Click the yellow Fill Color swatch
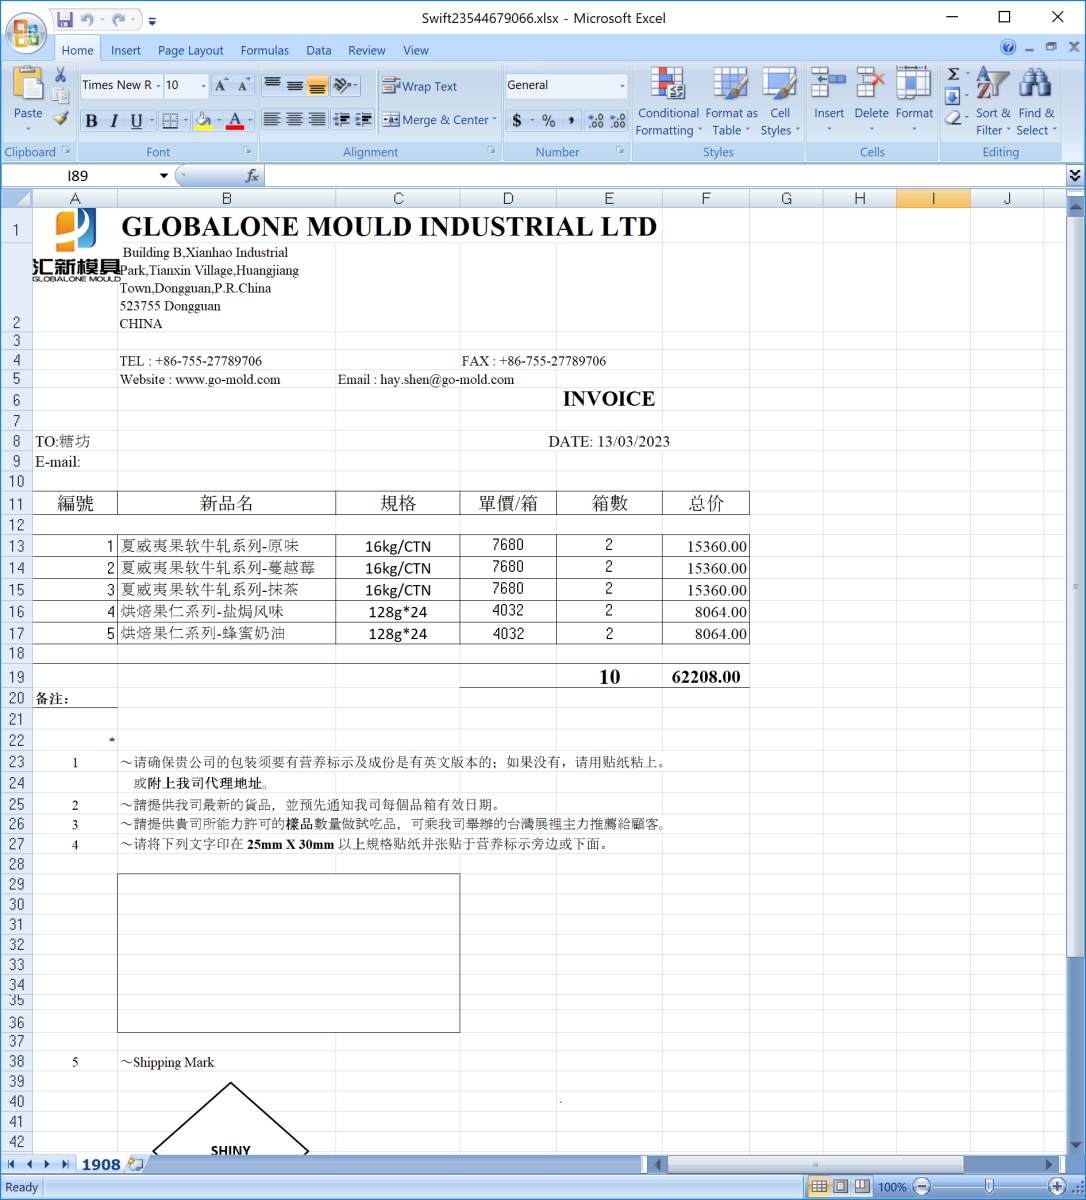 click(x=203, y=121)
